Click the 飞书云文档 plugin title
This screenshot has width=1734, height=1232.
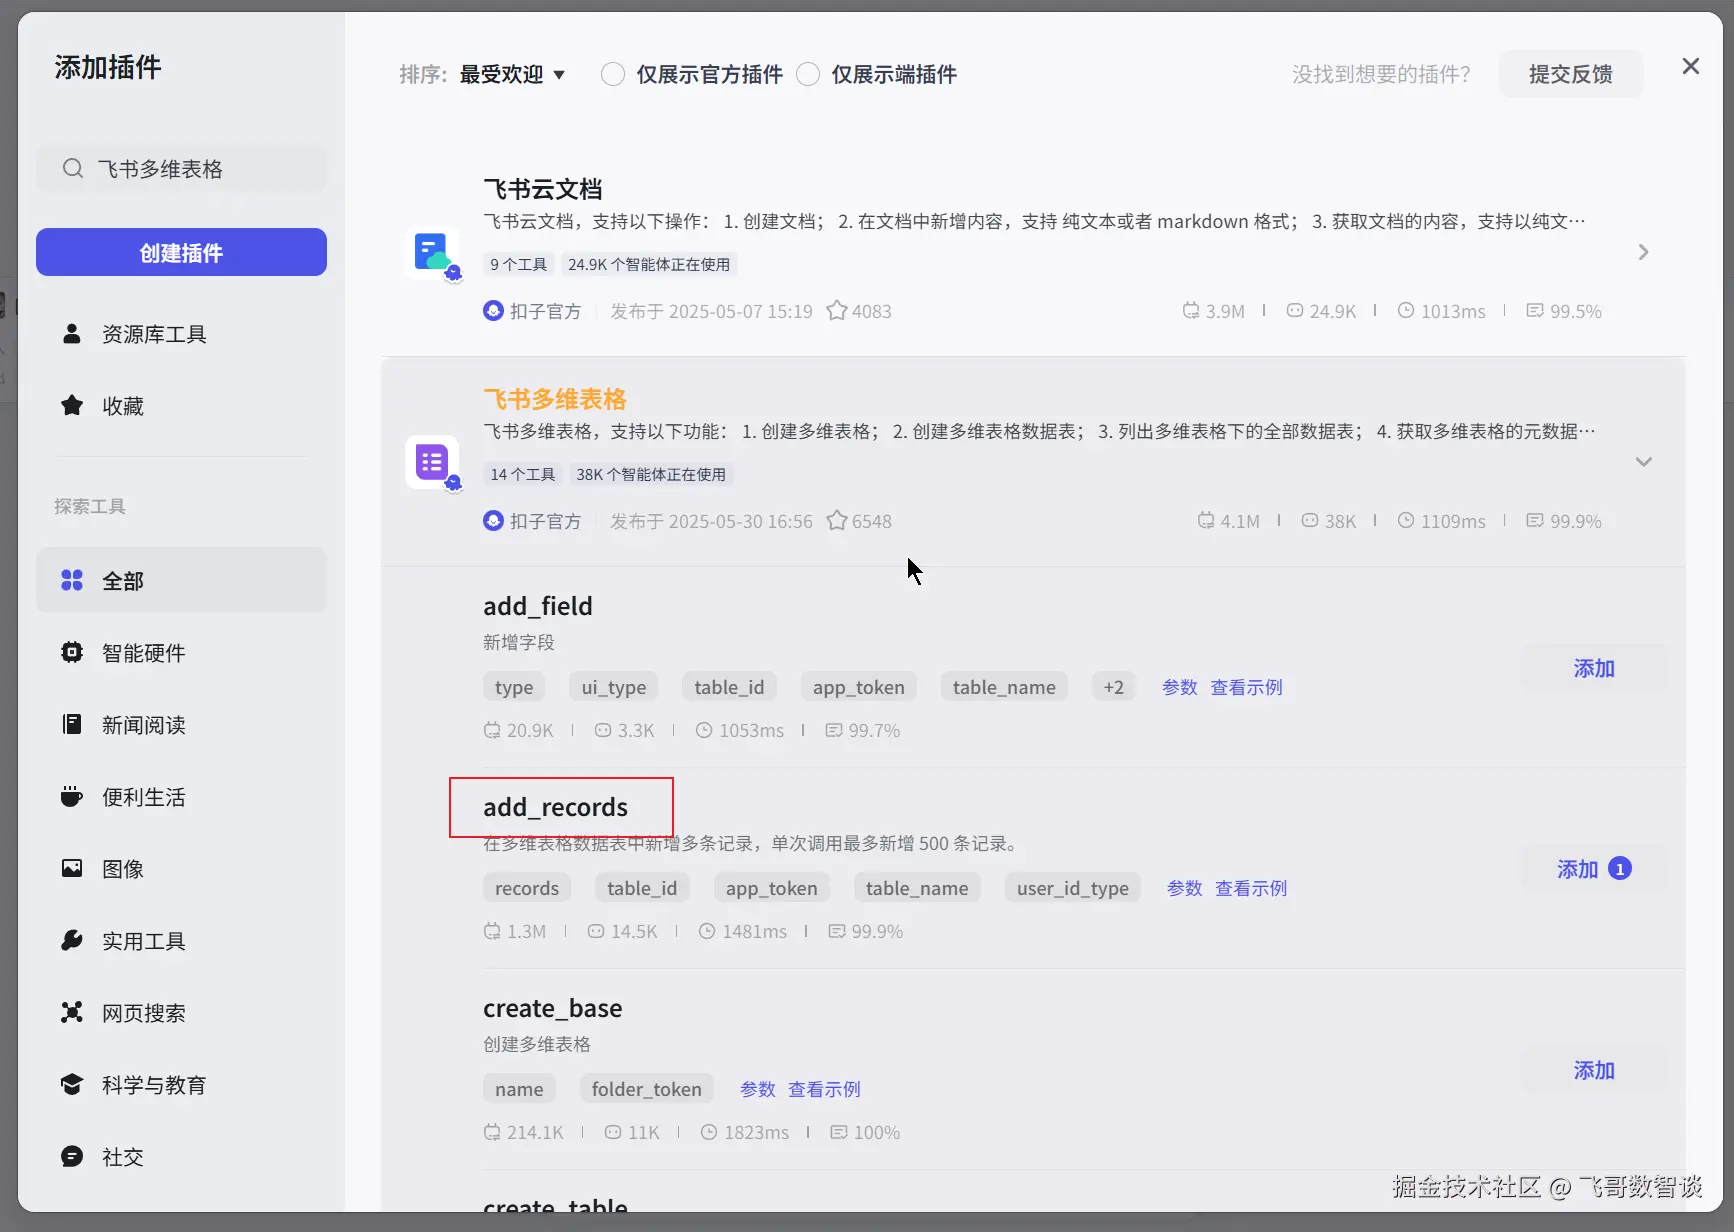coord(543,189)
